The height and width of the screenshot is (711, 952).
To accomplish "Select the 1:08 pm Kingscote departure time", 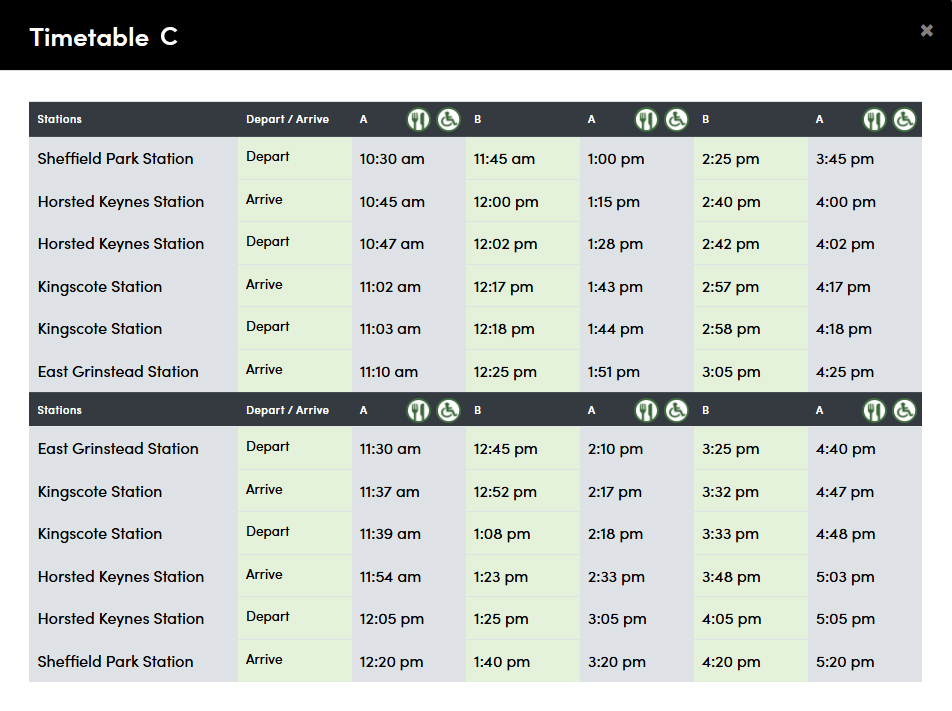I will coord(502,534).
